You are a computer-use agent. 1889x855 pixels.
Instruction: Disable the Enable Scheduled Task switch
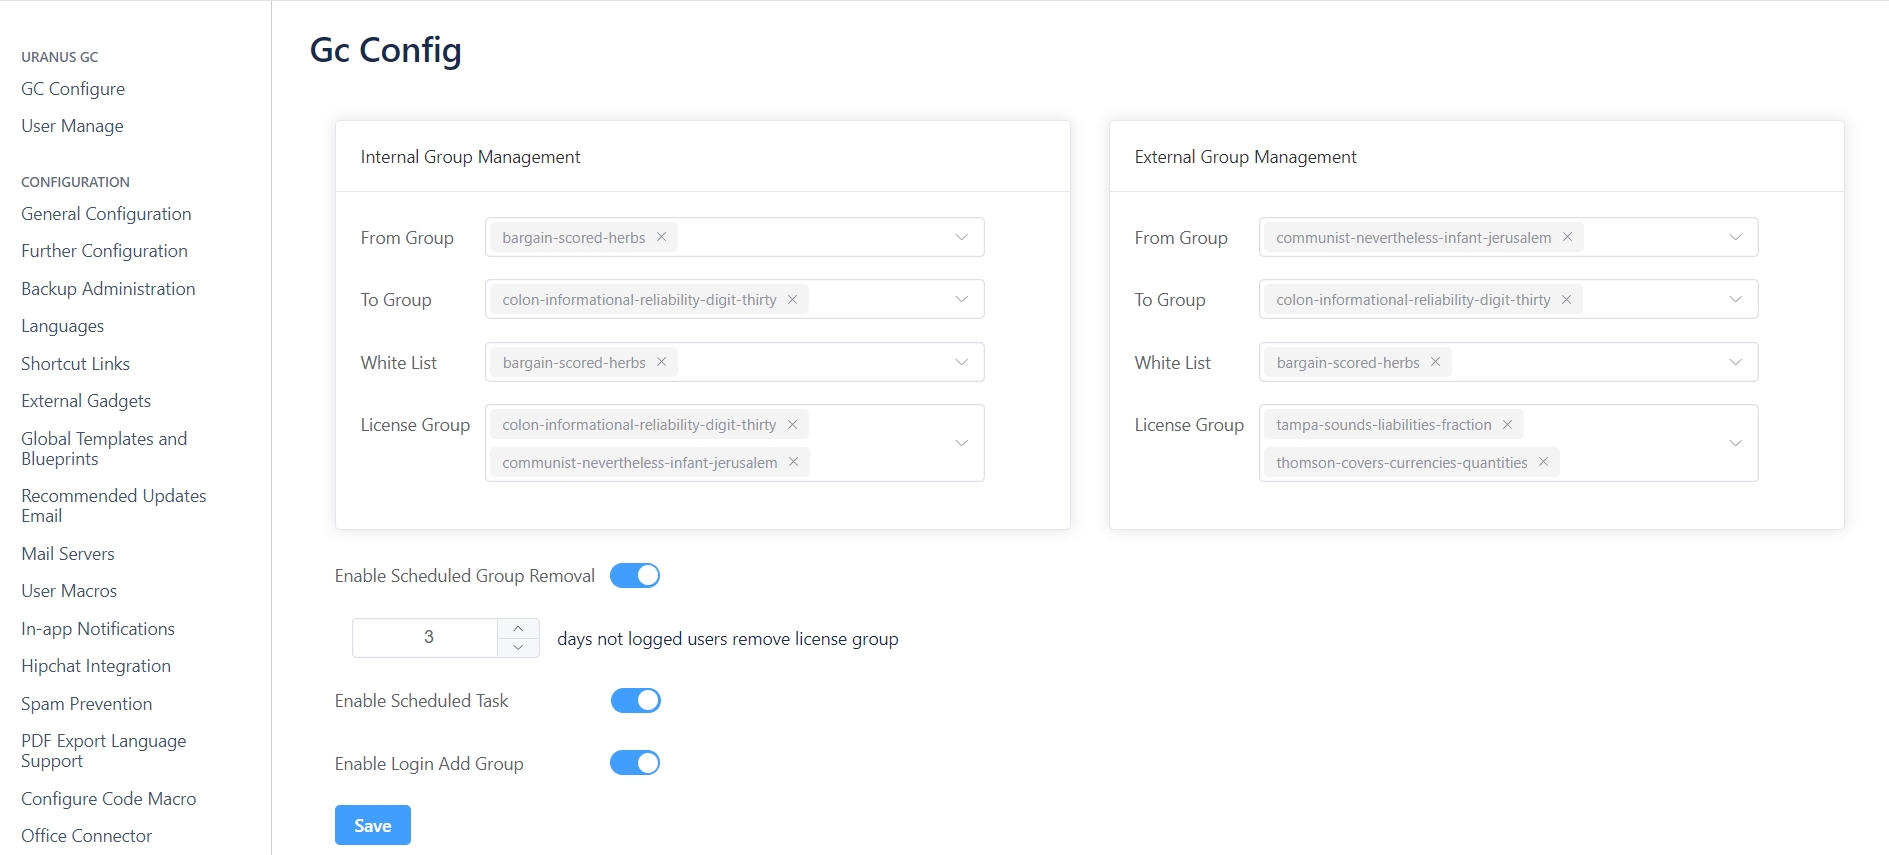tap(635, 700)
